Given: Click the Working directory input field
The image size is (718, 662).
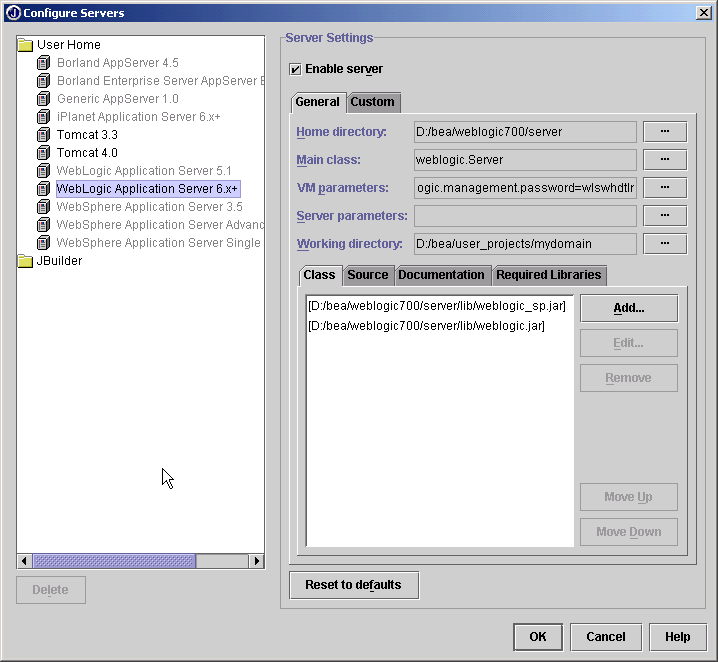Looking at the screenshot, I should click(525, 244).
